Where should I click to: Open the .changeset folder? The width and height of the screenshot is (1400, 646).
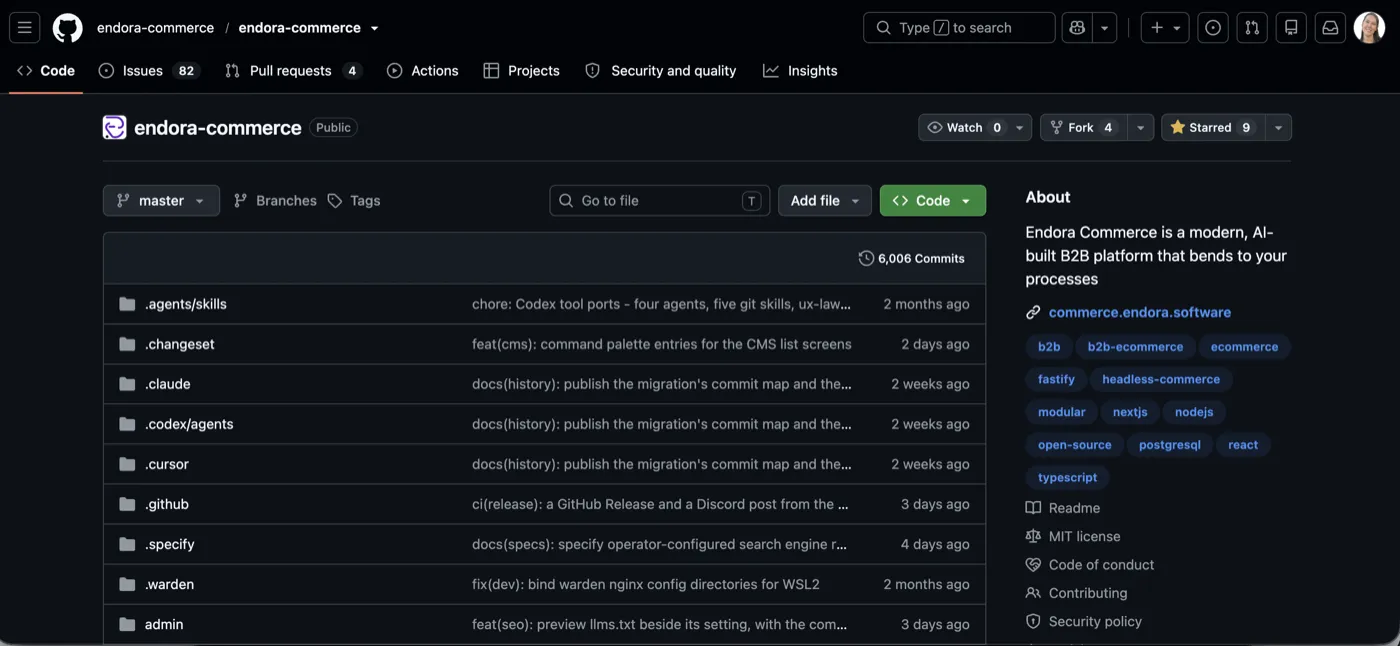tap(180, 344)
